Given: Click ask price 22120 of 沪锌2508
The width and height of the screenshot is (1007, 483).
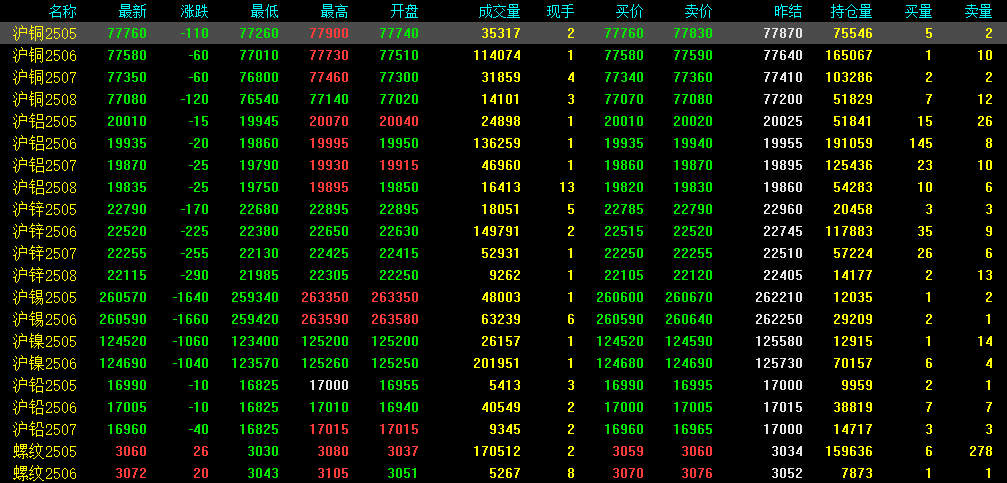Looking at the screenshot, I should tap(693, 276).
